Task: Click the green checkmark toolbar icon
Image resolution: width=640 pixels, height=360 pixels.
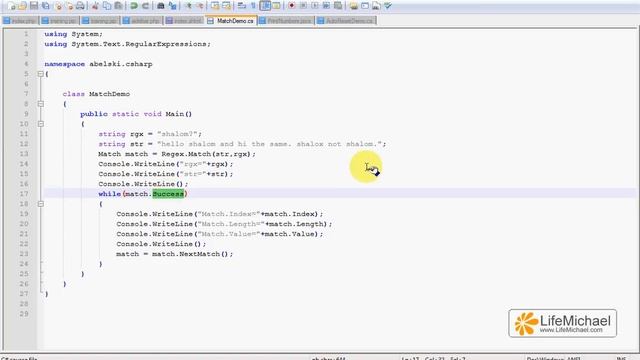Action: coord(388,6)
